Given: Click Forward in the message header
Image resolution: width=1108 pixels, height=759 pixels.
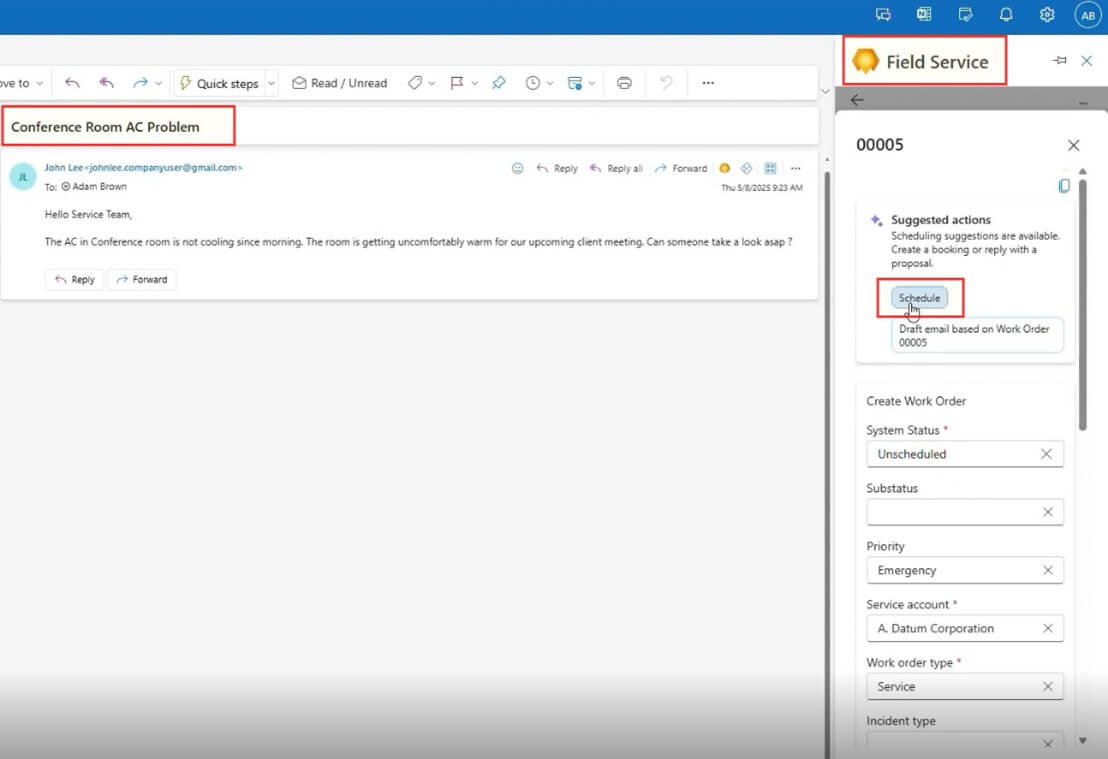Looking at the screenshot, I should (681, 168).
